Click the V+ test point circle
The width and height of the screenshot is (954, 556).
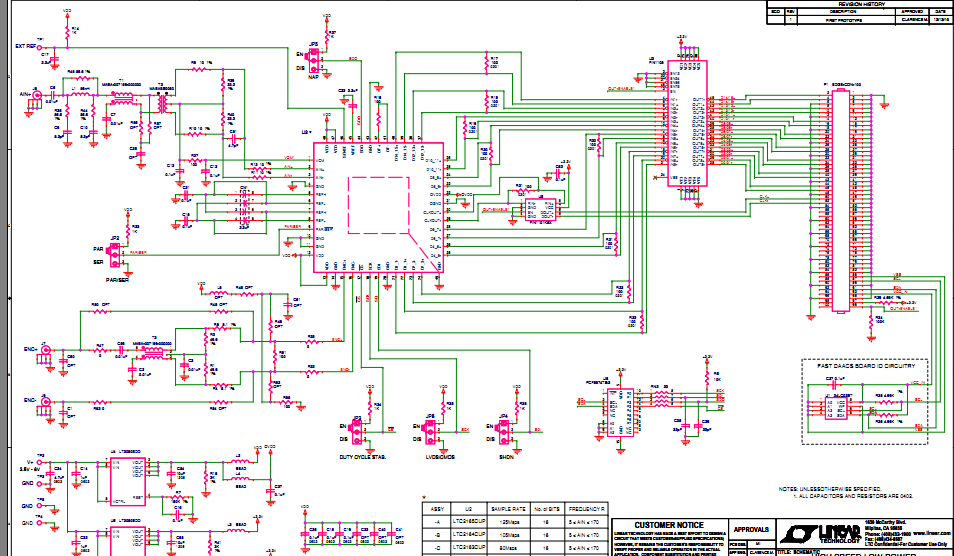[x=40, y=462]
